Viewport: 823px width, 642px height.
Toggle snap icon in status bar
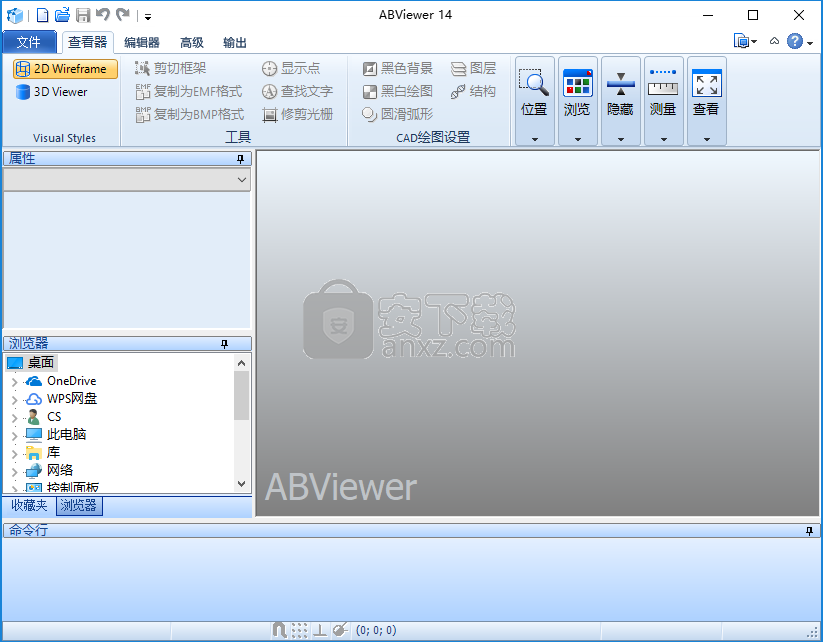tap(279, 630)
